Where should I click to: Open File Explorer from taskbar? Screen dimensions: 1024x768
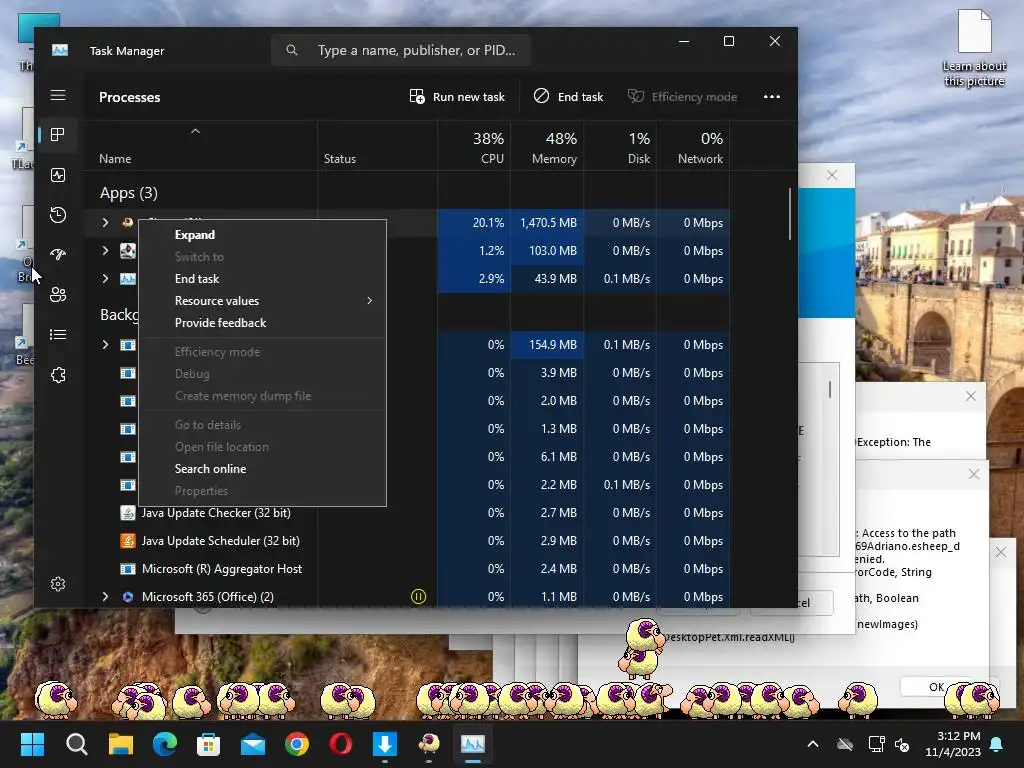(120, 744)
